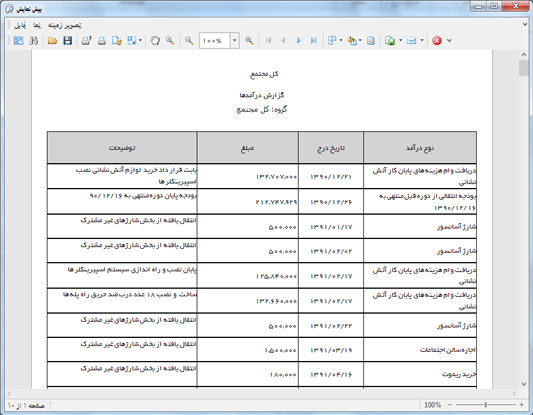Click the quick print icon

[x=102, y=41]
